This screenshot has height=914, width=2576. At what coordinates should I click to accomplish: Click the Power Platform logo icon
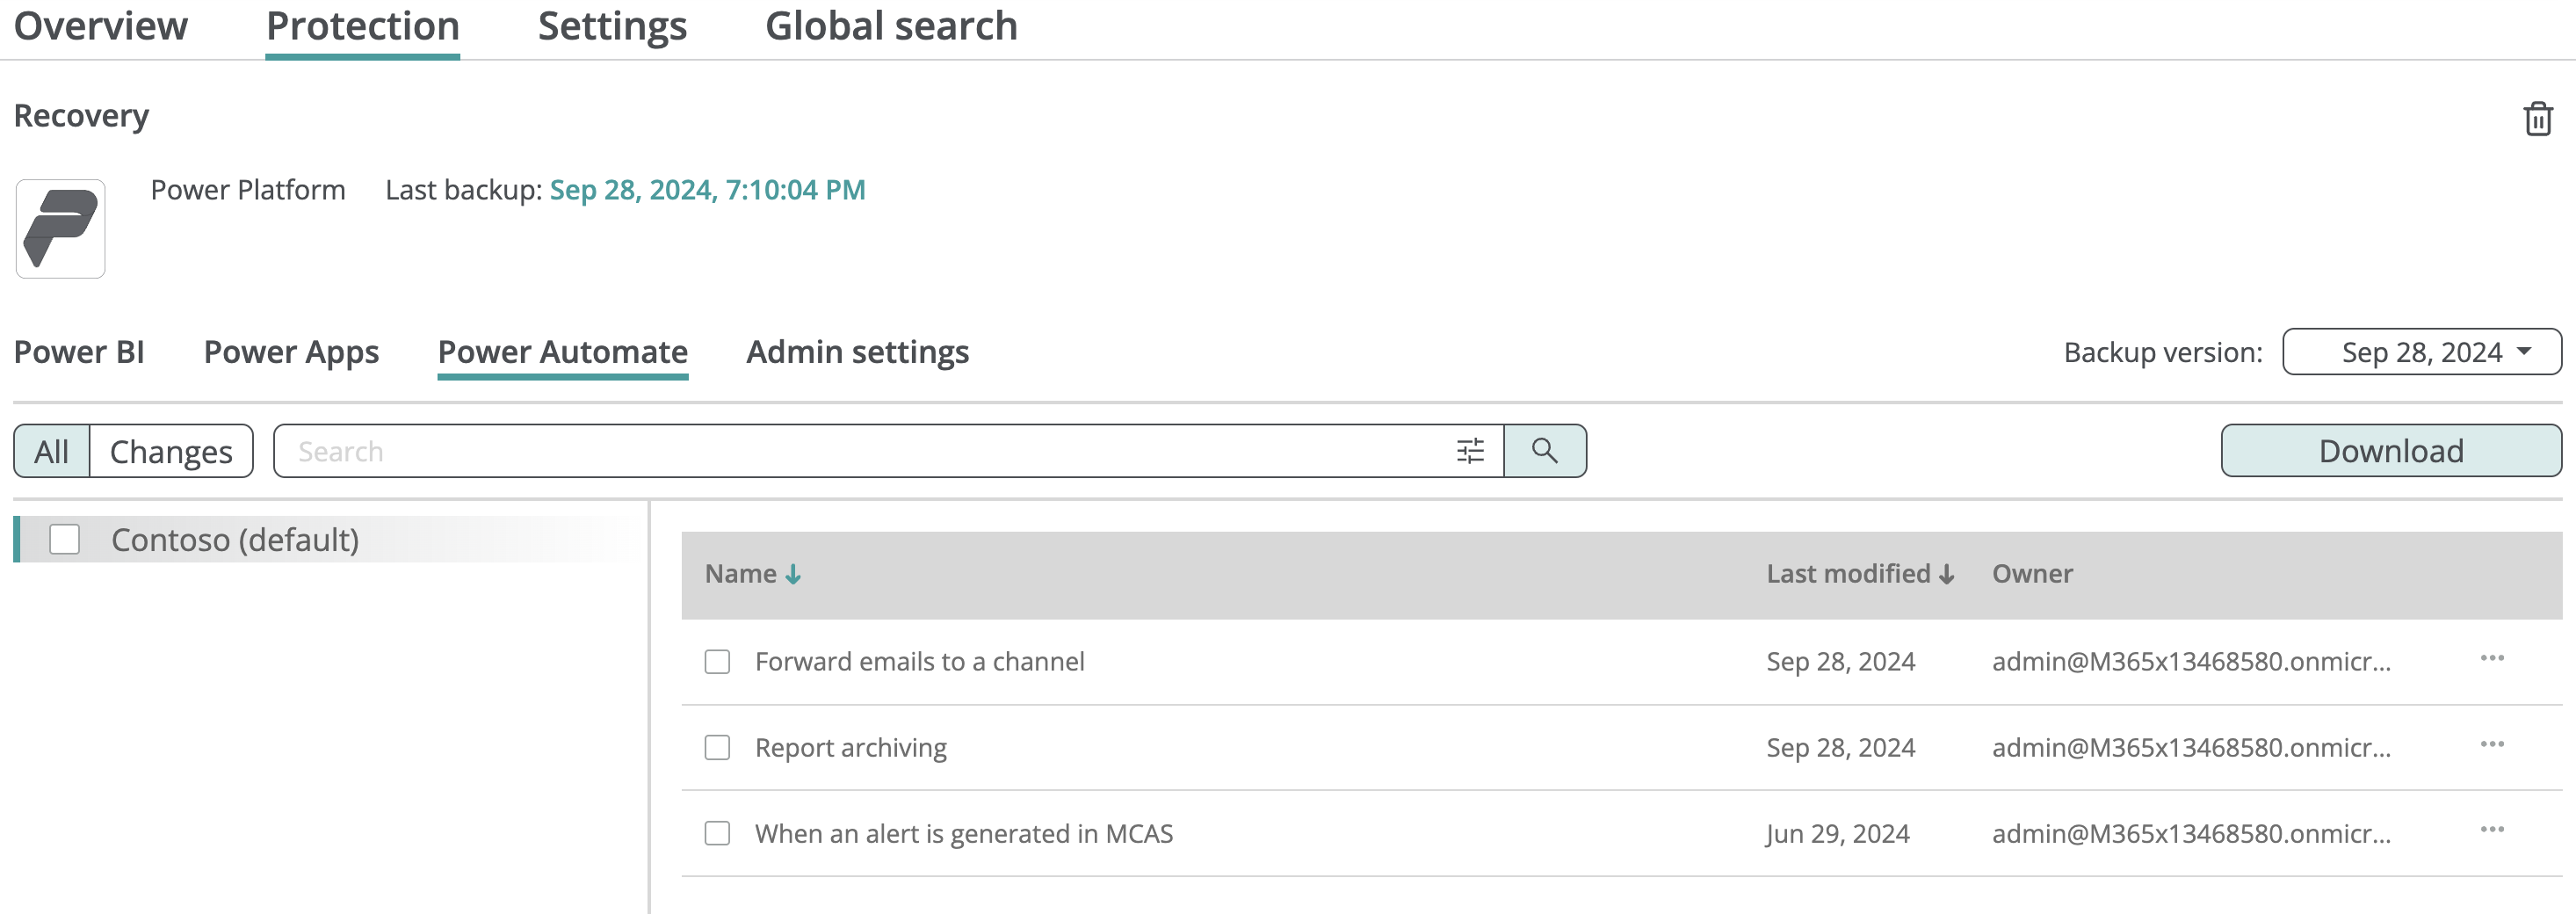coord(60,229)
